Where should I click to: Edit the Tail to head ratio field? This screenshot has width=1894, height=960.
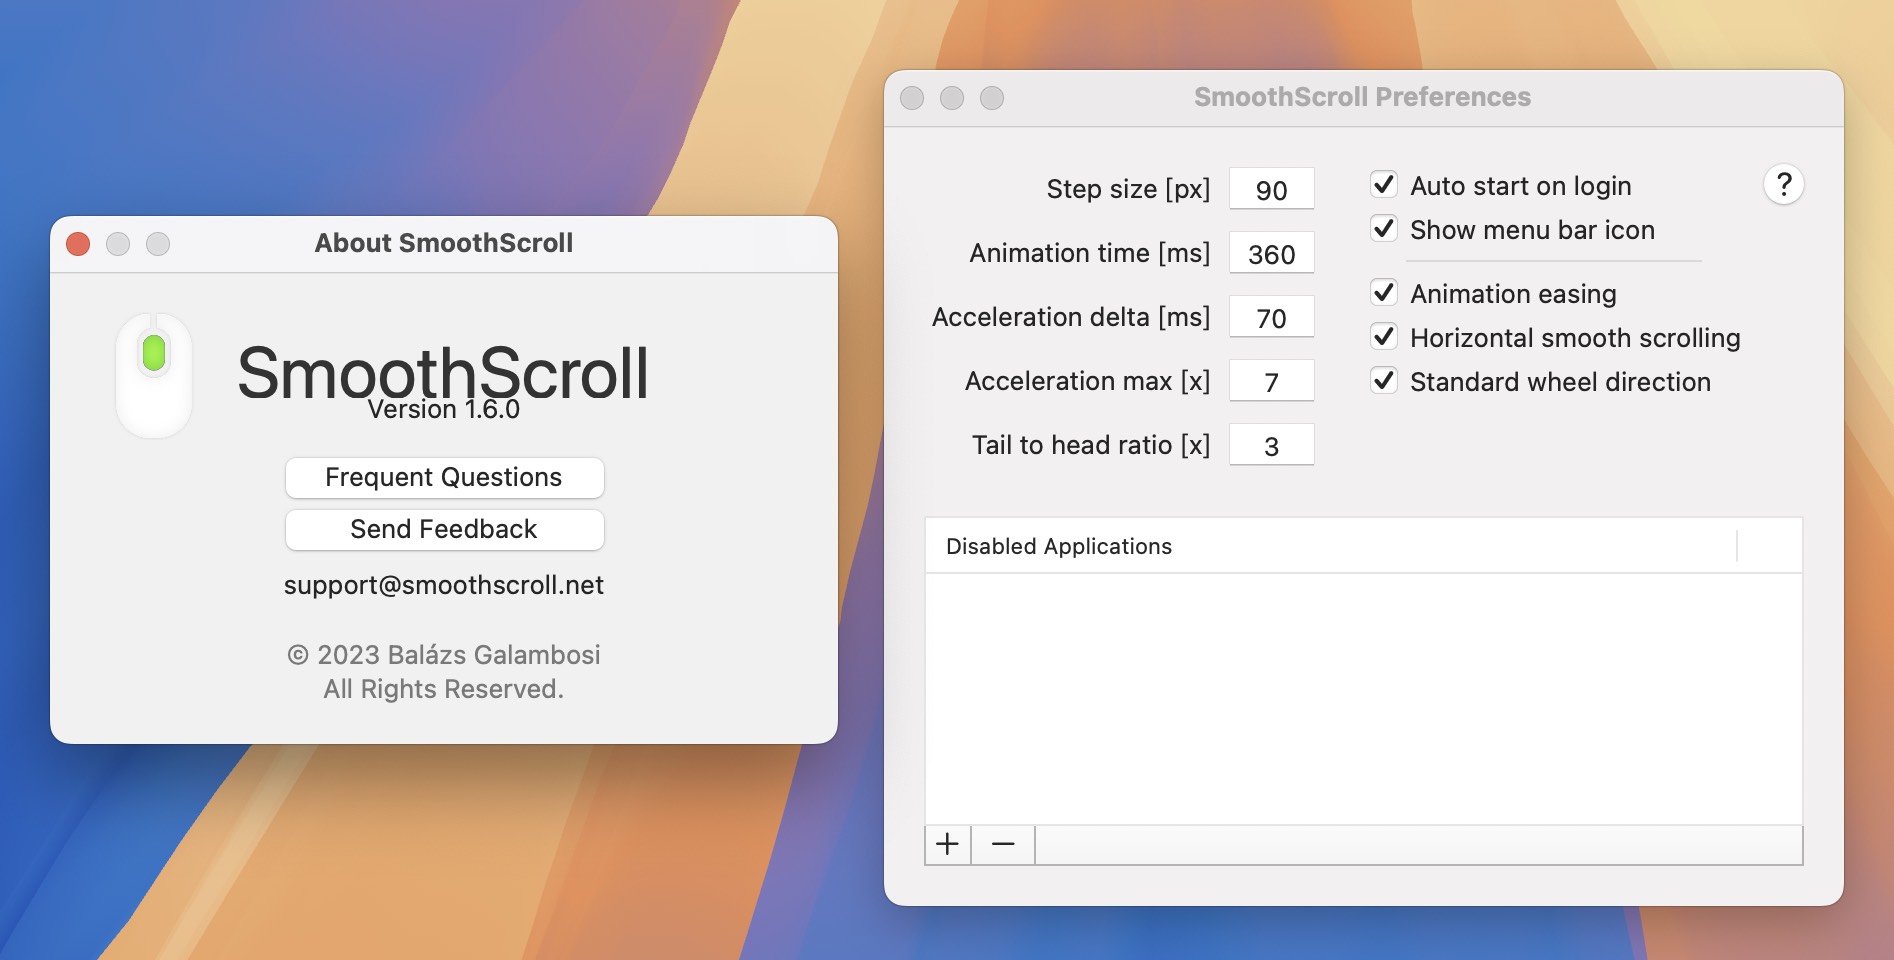pyautogui.click(x=1271, y=445)
